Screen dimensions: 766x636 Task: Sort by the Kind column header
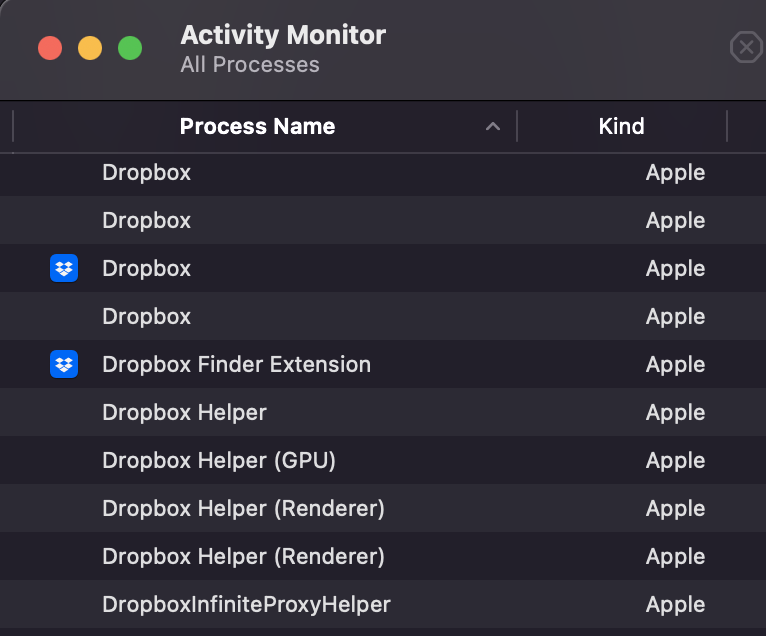point(621,127)
